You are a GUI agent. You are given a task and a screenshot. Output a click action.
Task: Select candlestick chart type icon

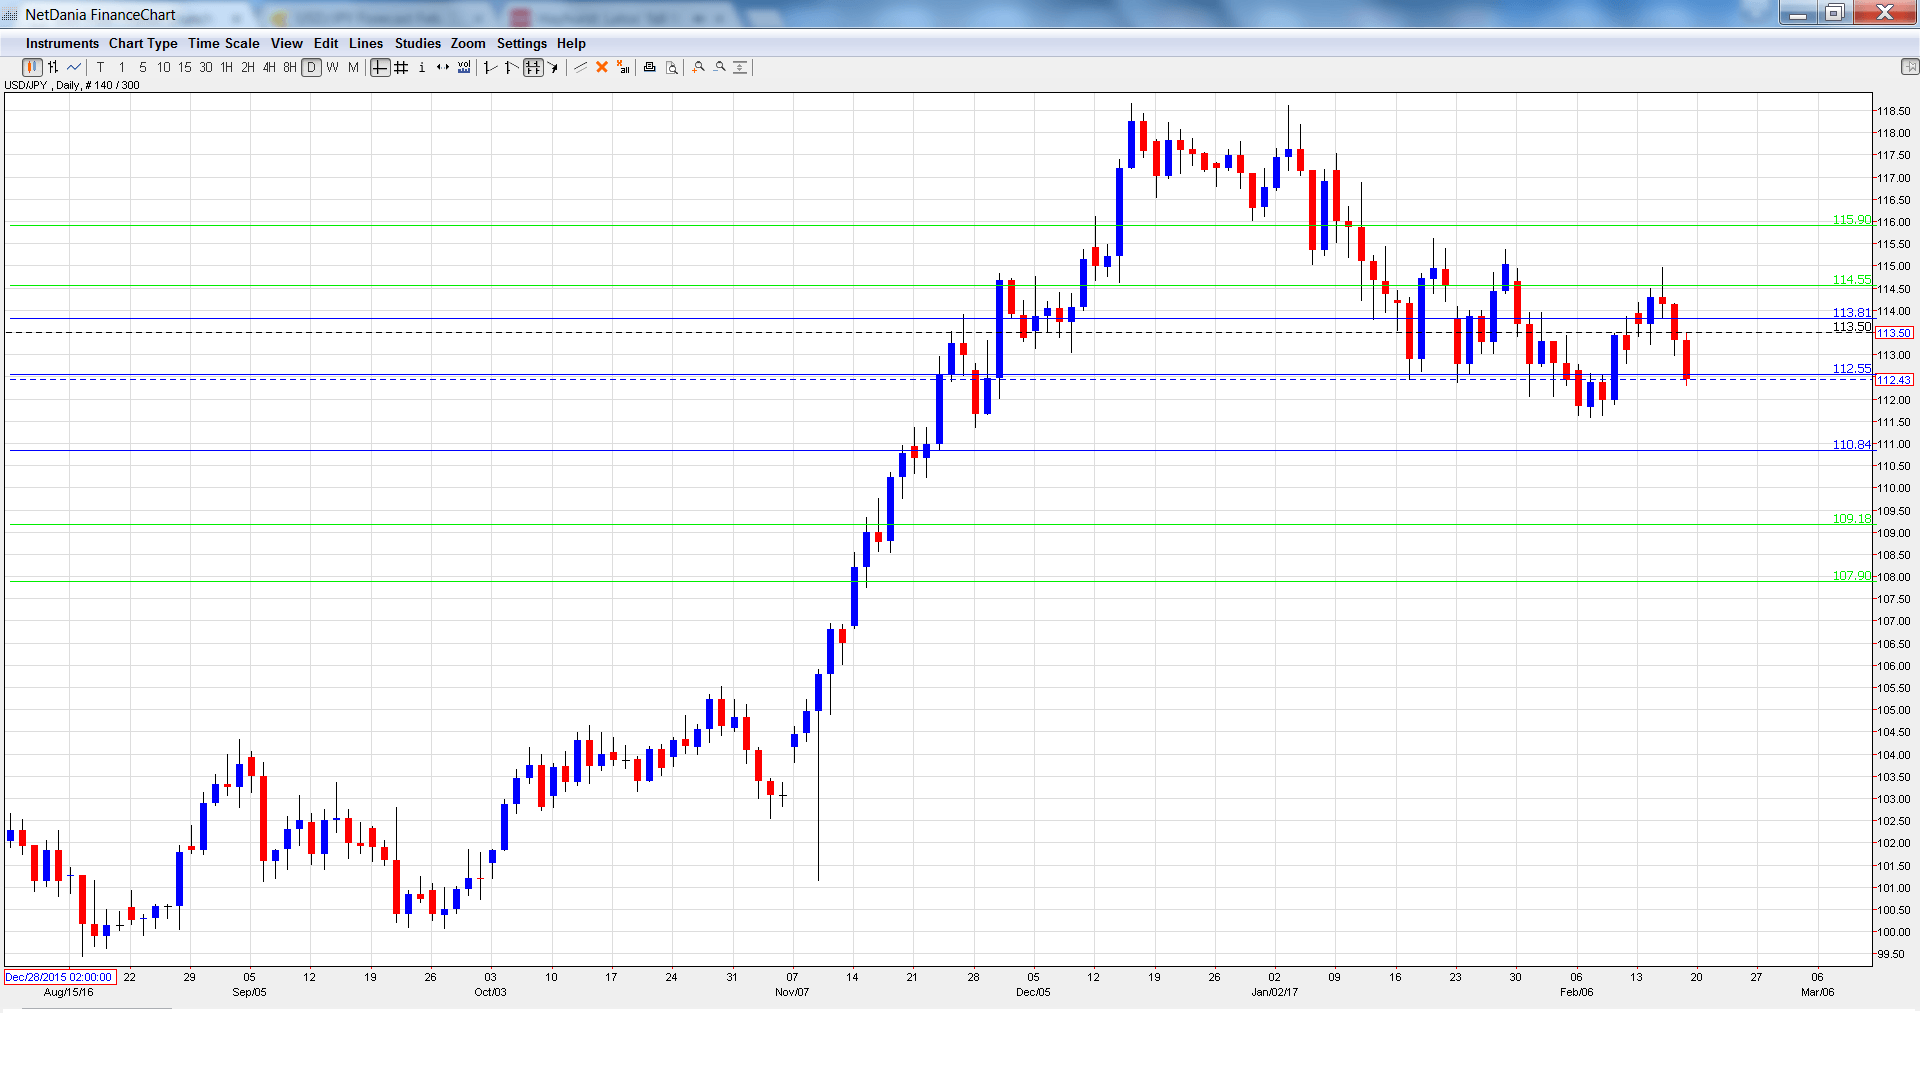click(x=32, y=67)
